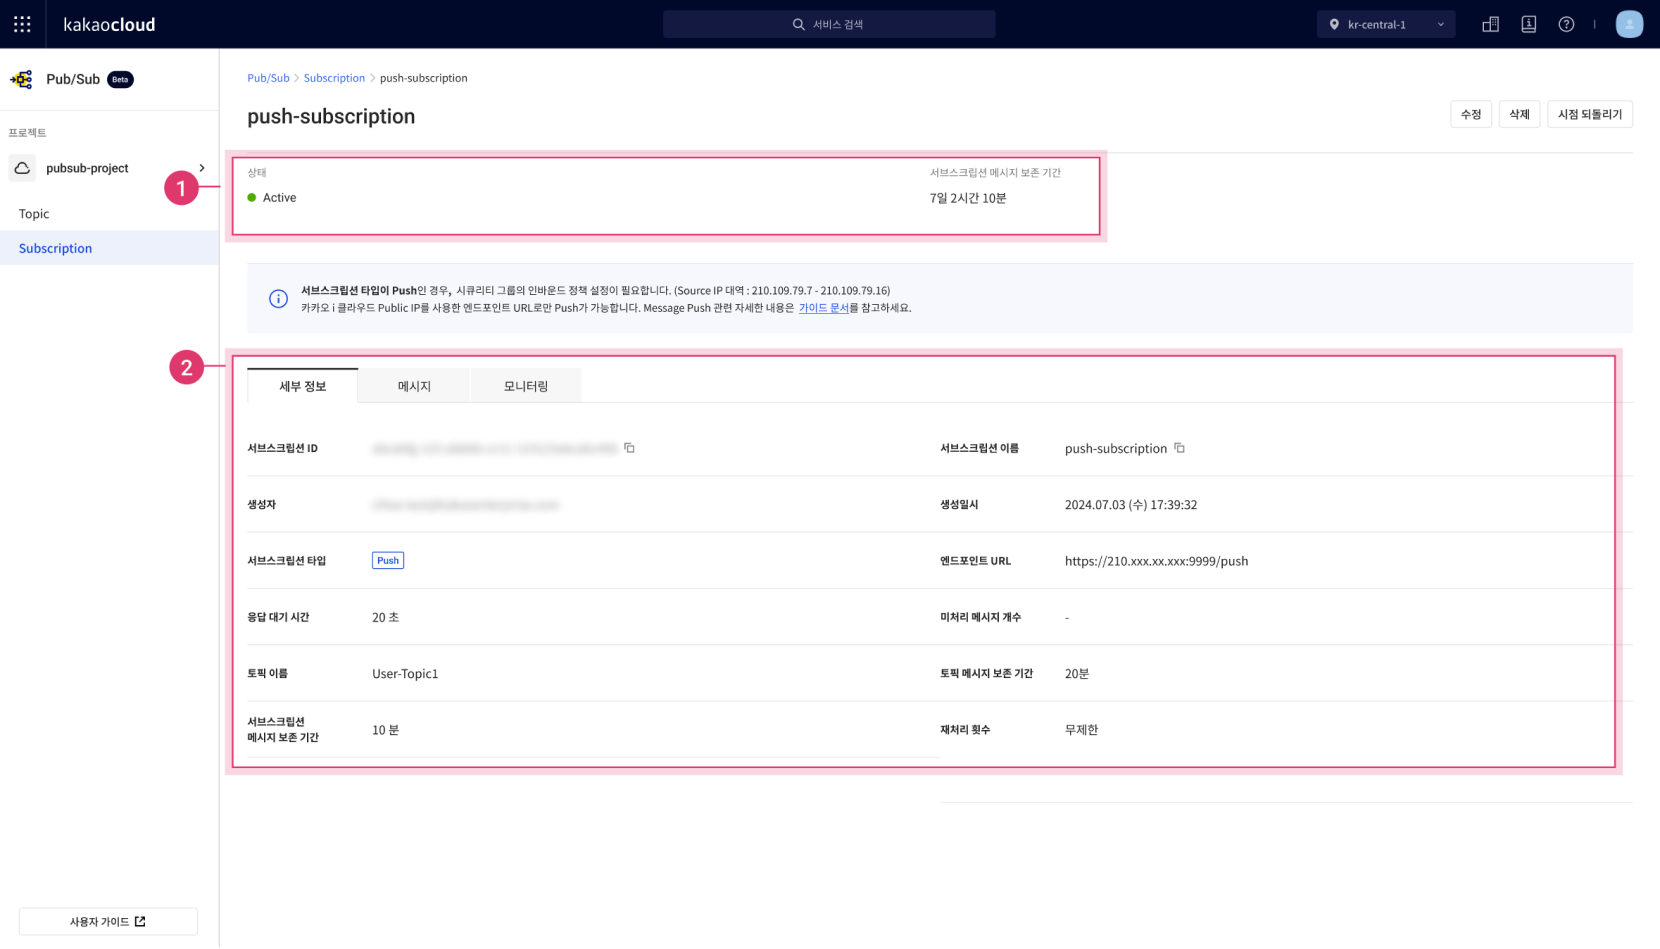Expand the pubsub-project chevron
Screen dimensions: 1660x949
[202, 168]
